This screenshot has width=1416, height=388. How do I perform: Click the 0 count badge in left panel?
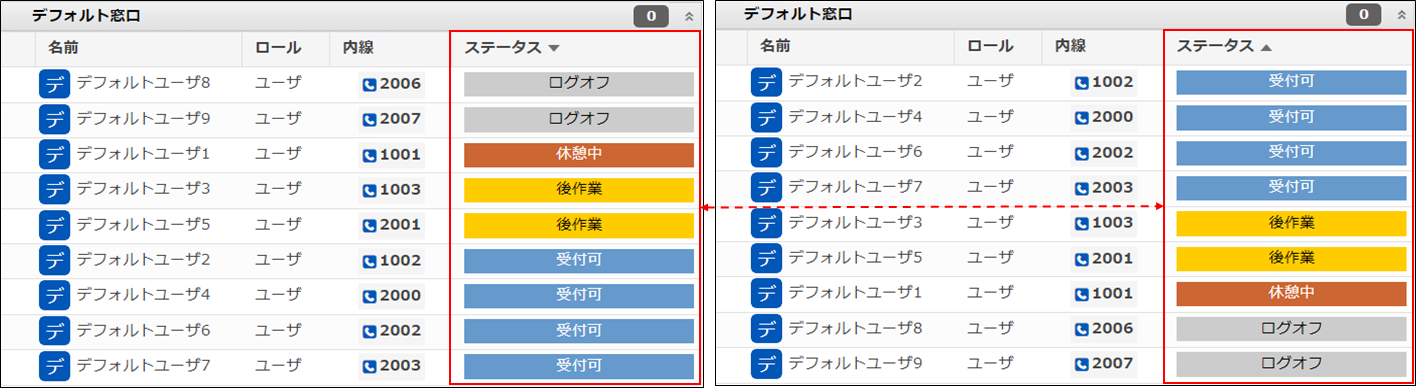(x=651, y=16)
